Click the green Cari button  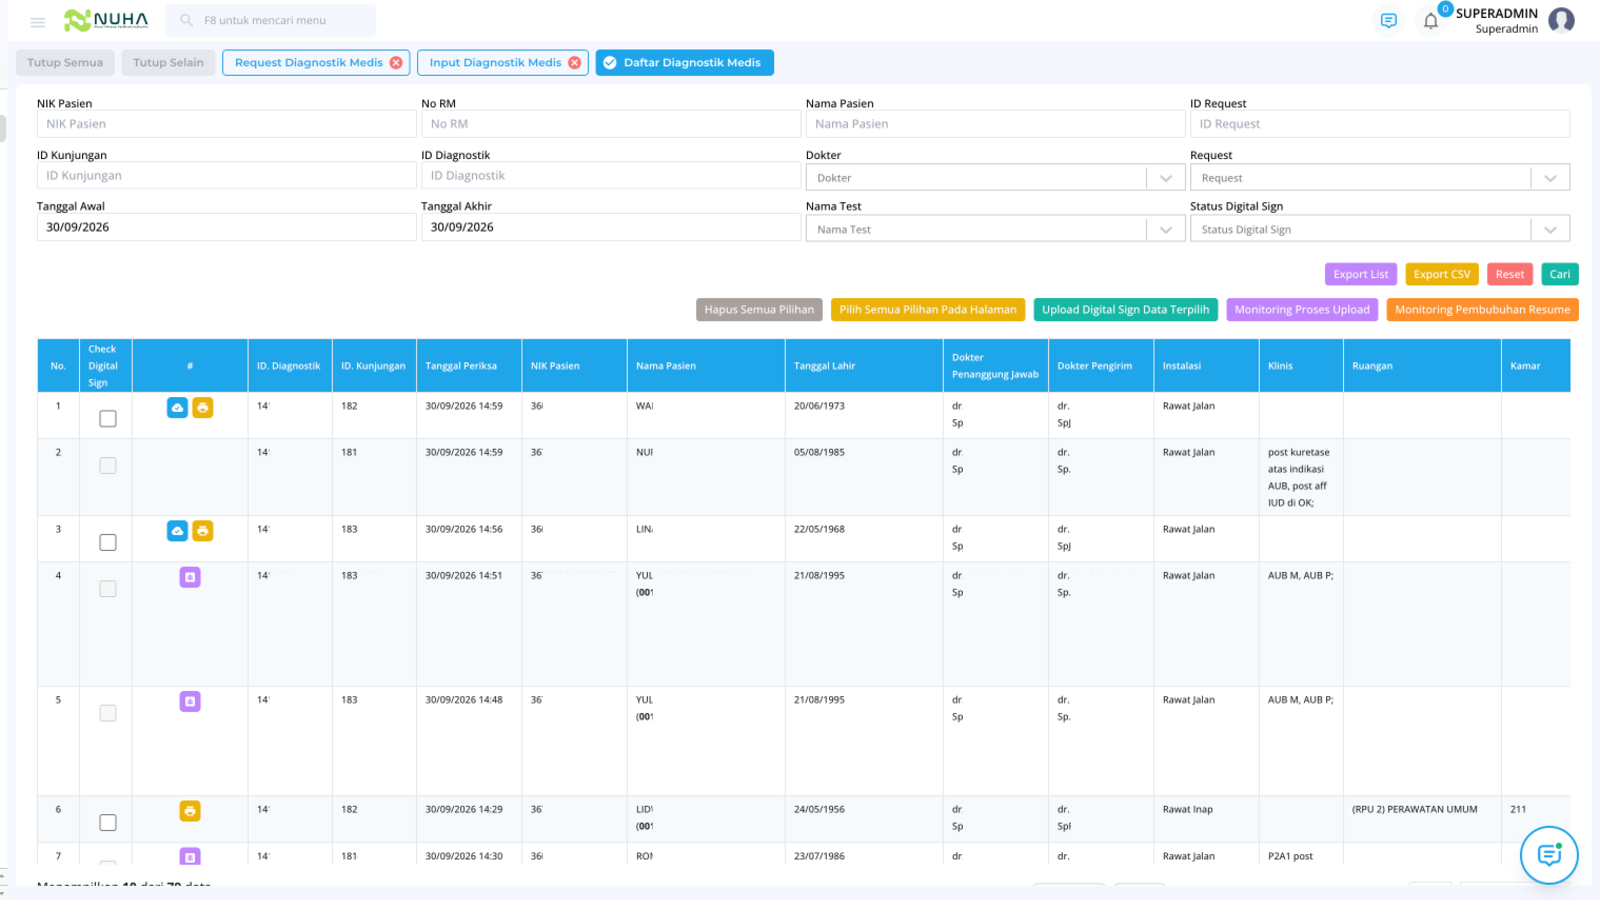click(x=1560, y=274)
